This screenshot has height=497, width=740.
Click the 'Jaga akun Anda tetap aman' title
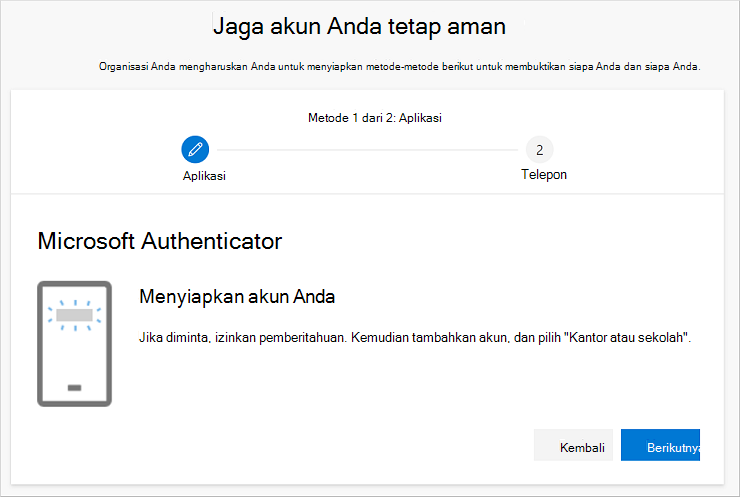click(359, 26)
